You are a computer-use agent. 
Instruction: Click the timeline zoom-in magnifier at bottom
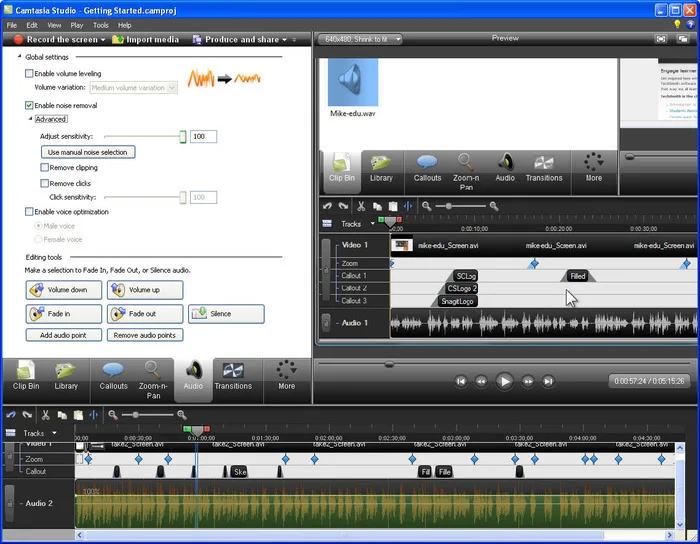click(182, 415)
